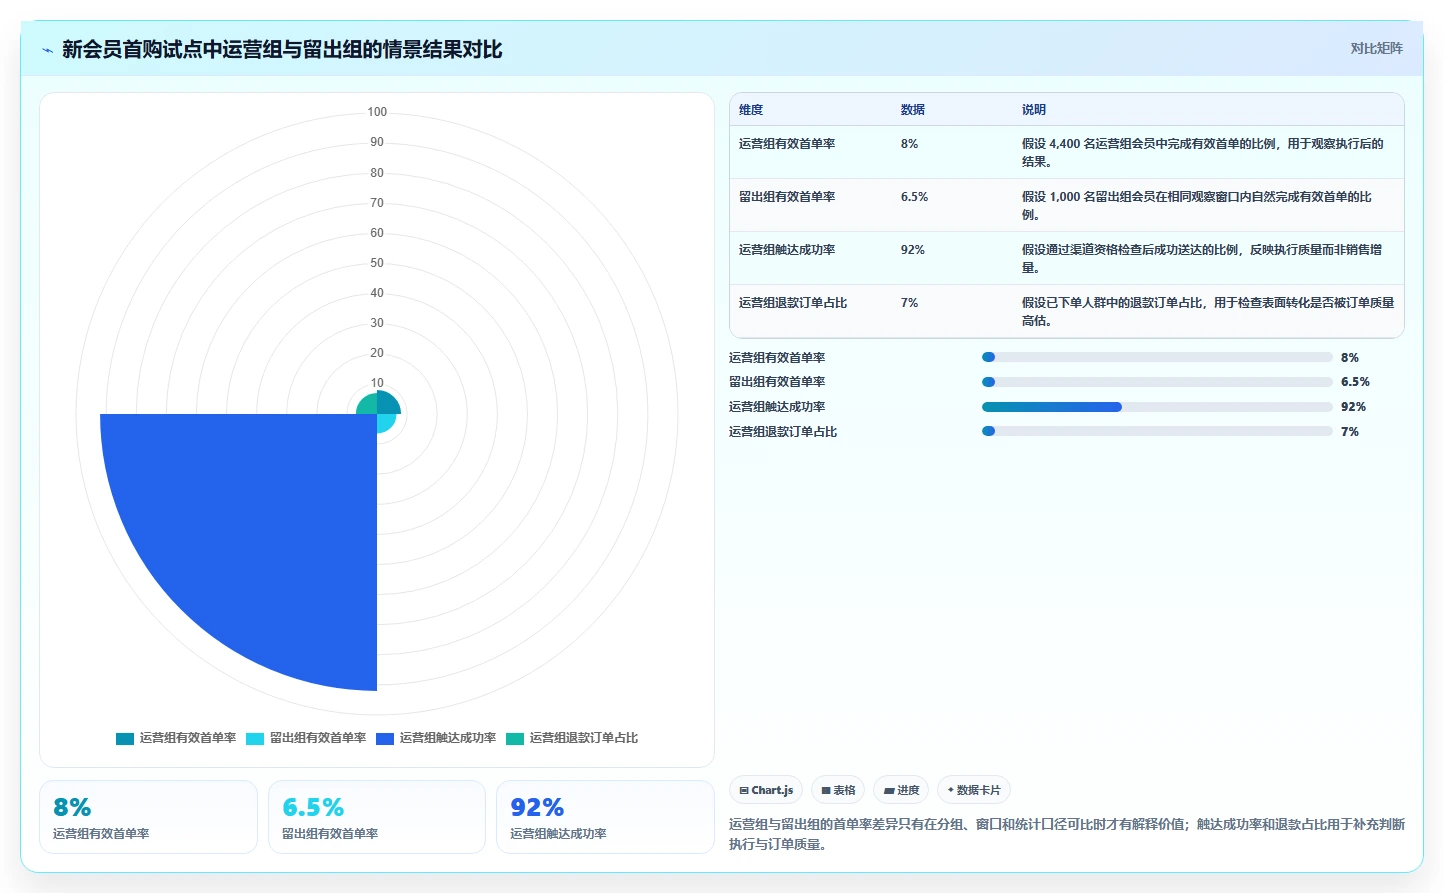The width and height of the screenshot is (1444, 893).
Task: Open the 8% 运营组有效首单率 stat card
Action: tap(148, 817)
